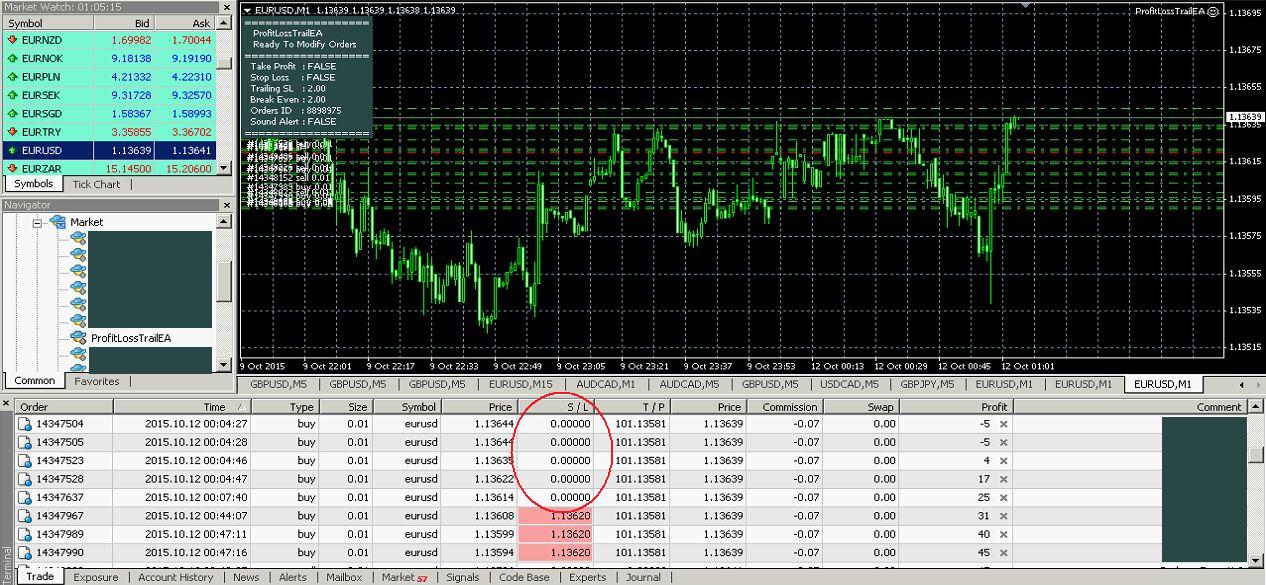Close the order showing profit 40
This screenshot has width=1266, height=585.
[1004, 534]
